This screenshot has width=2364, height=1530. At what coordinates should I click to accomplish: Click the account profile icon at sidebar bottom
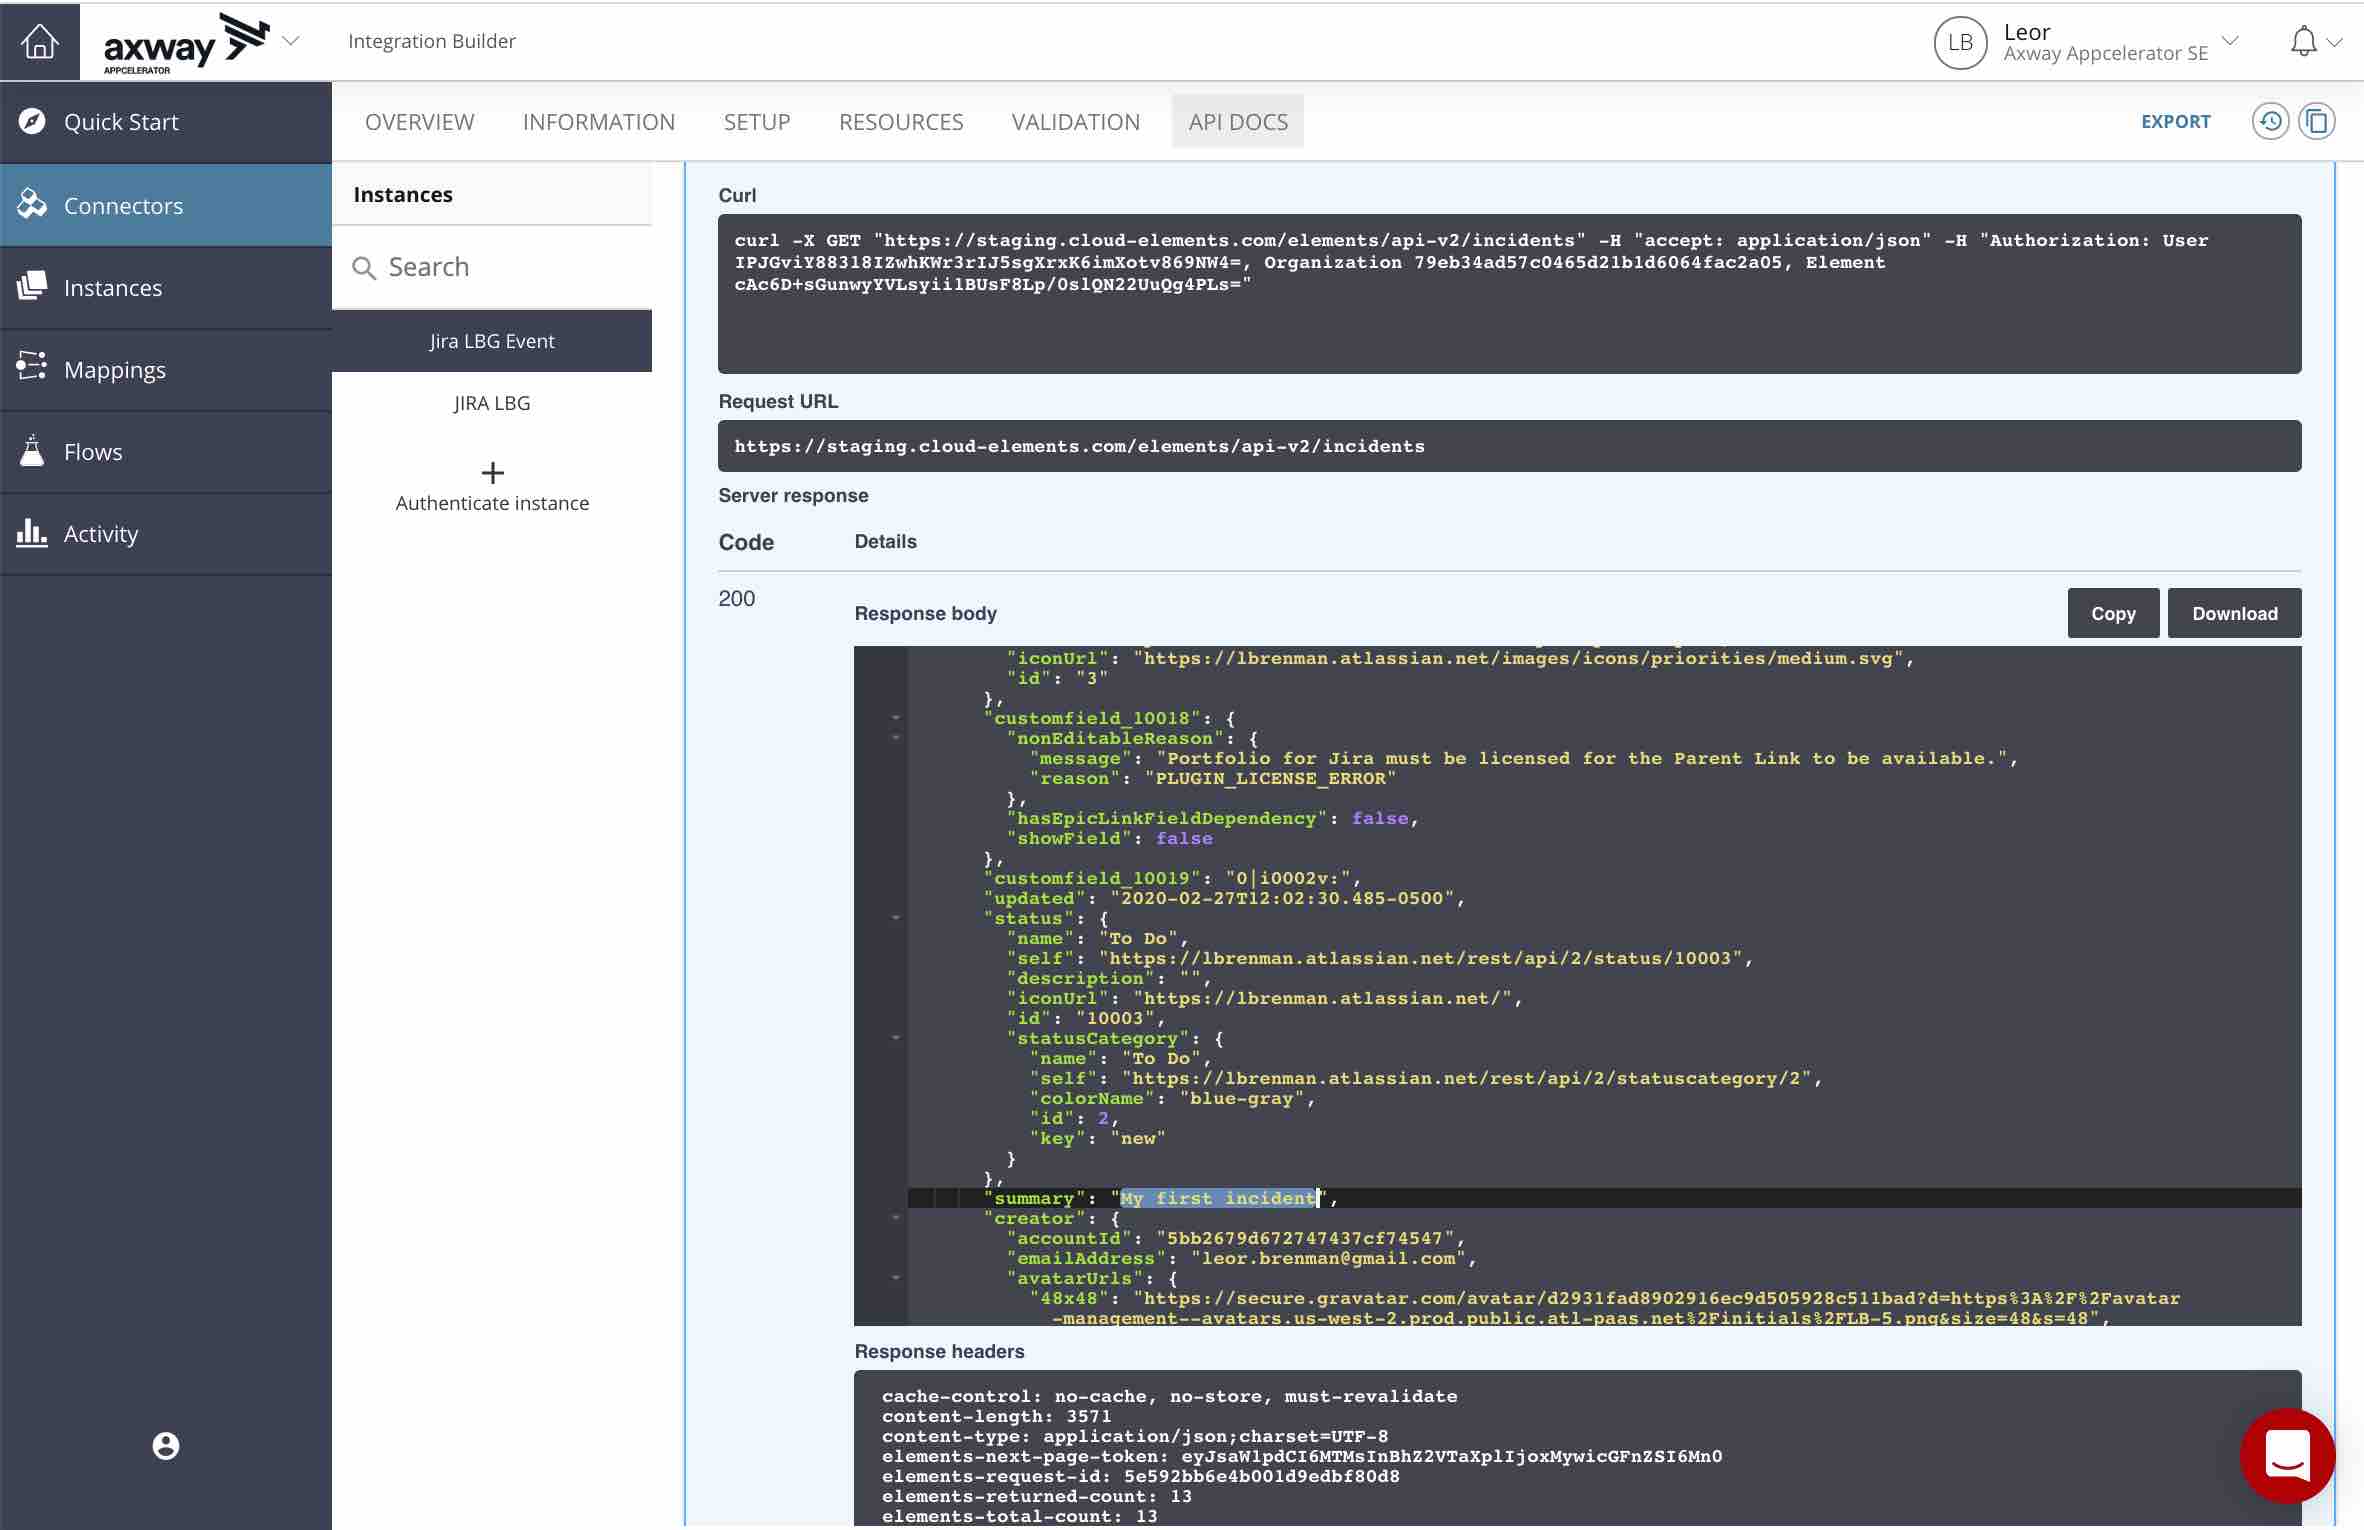[x=166, y=1446]
